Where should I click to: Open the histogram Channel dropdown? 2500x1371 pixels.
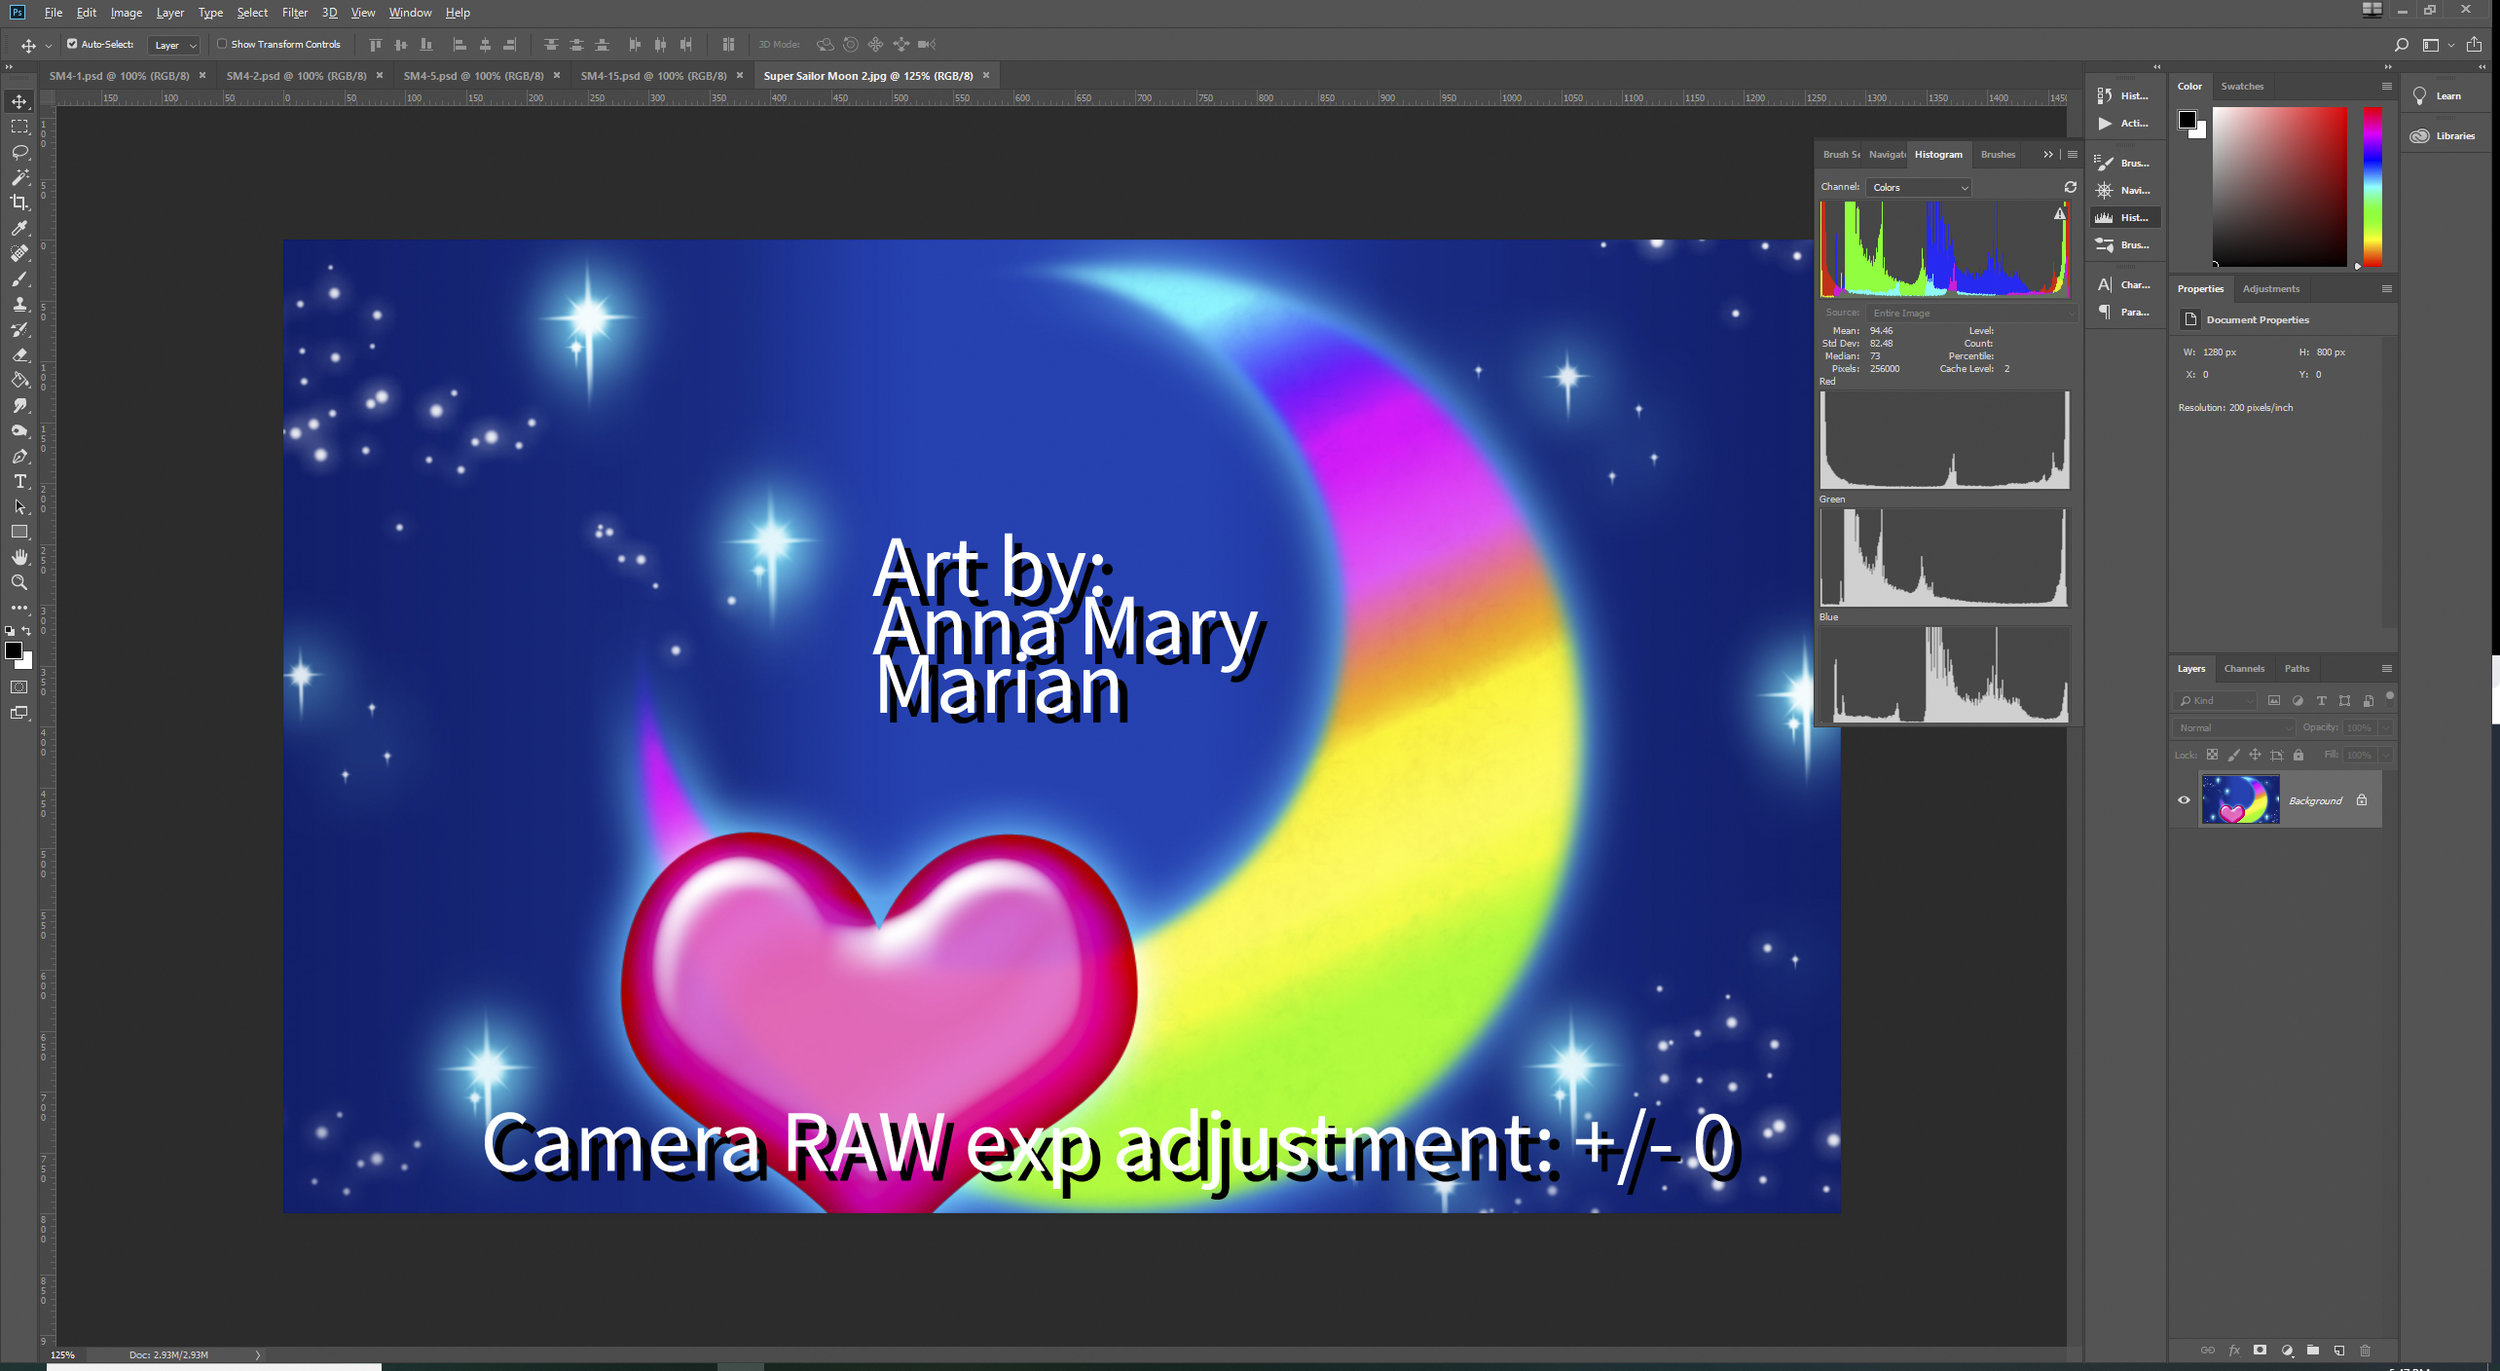point(1919,187)
